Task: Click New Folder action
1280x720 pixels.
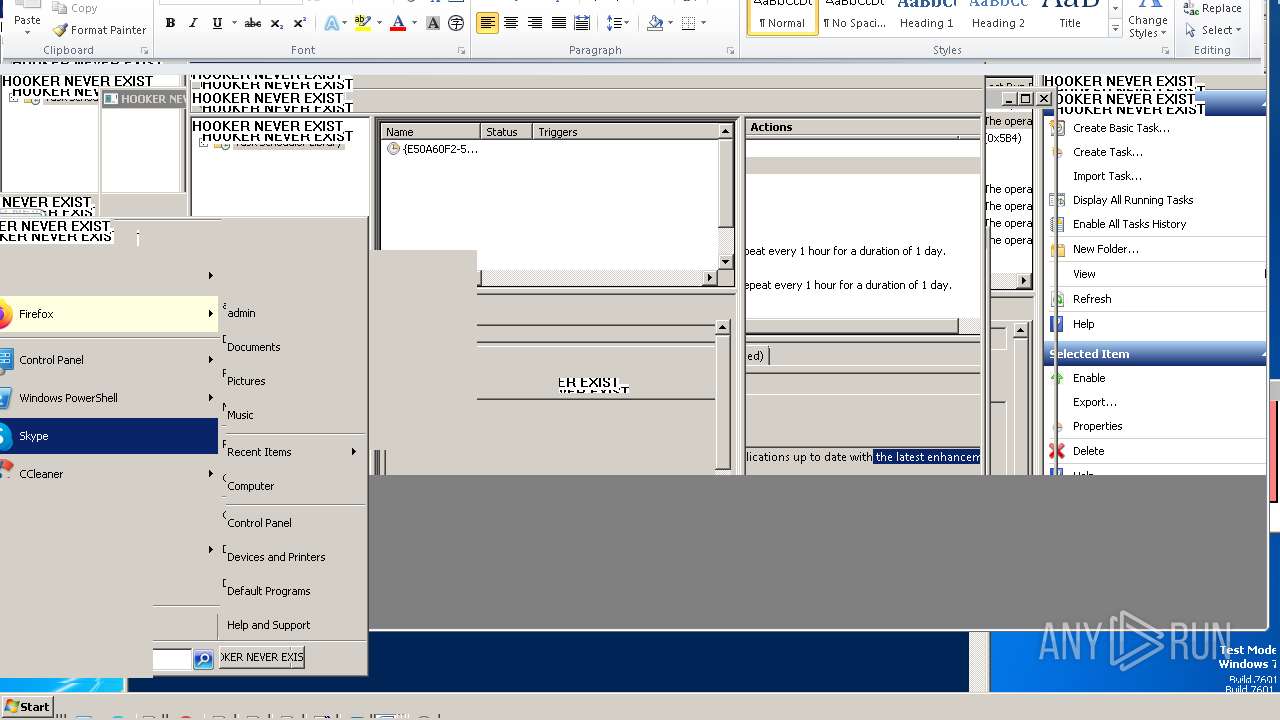Action: (x=1106, y=249)
